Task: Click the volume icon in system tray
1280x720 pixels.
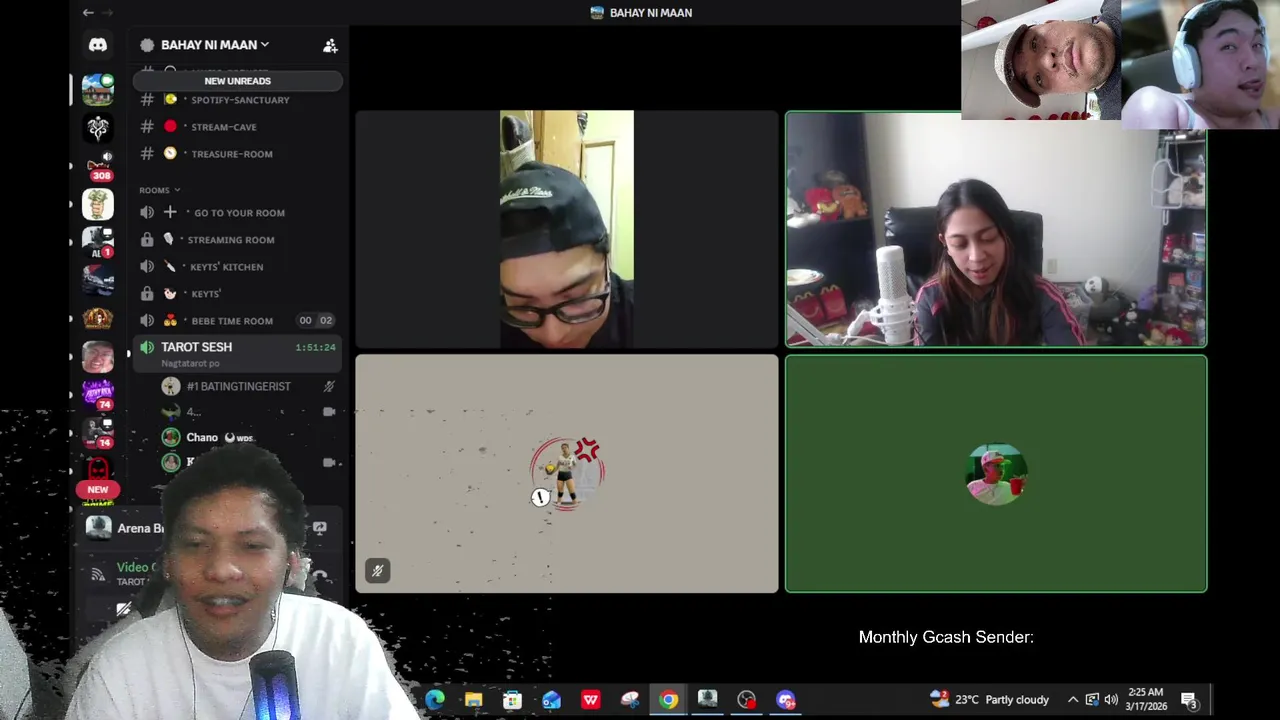Action: [1111, 700]
